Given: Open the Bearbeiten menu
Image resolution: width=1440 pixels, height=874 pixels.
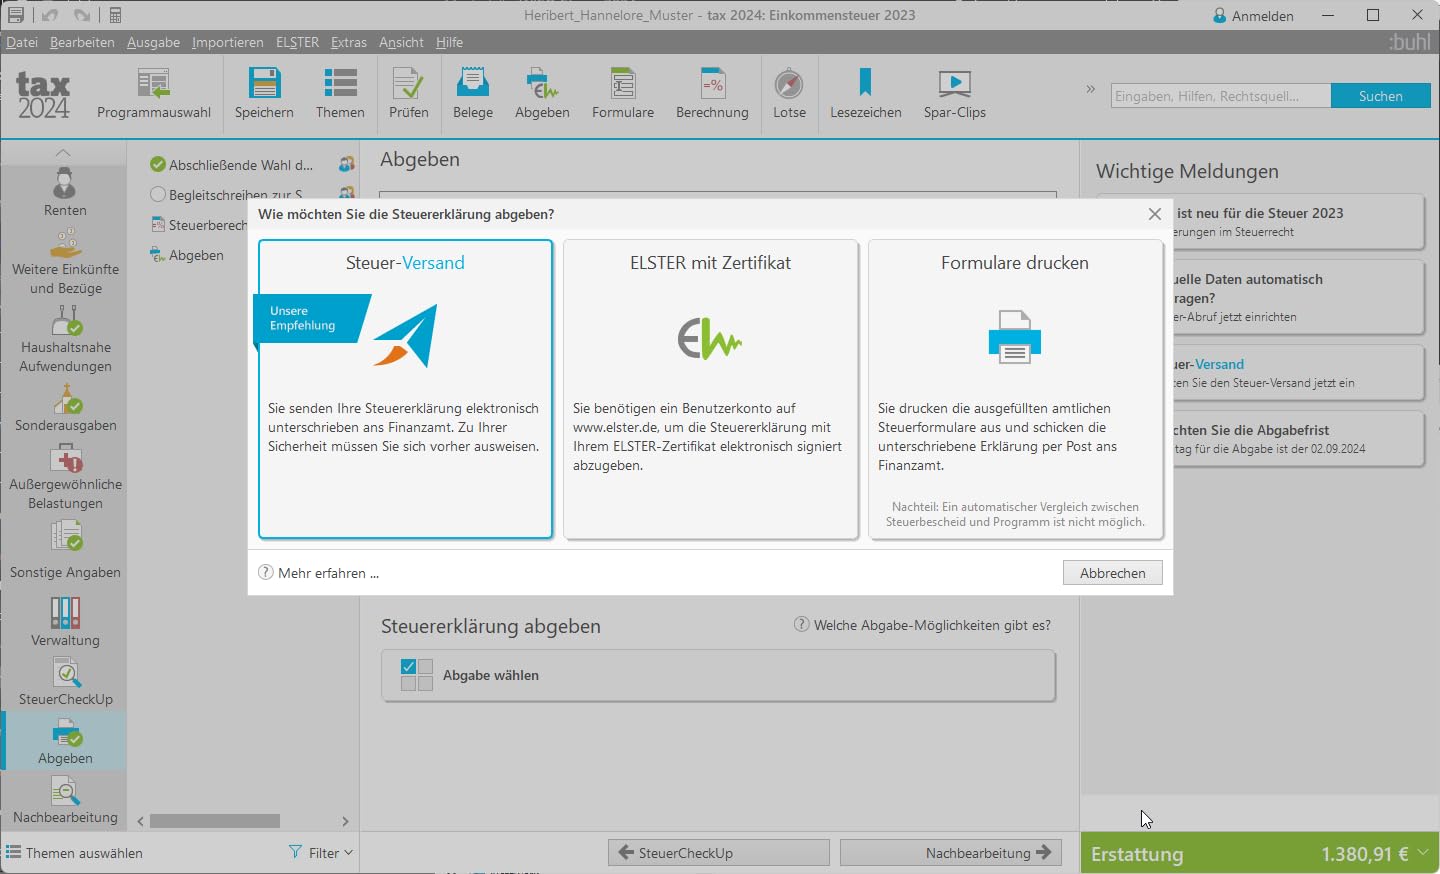Looking at the screenshot, I should click(82, 42).
